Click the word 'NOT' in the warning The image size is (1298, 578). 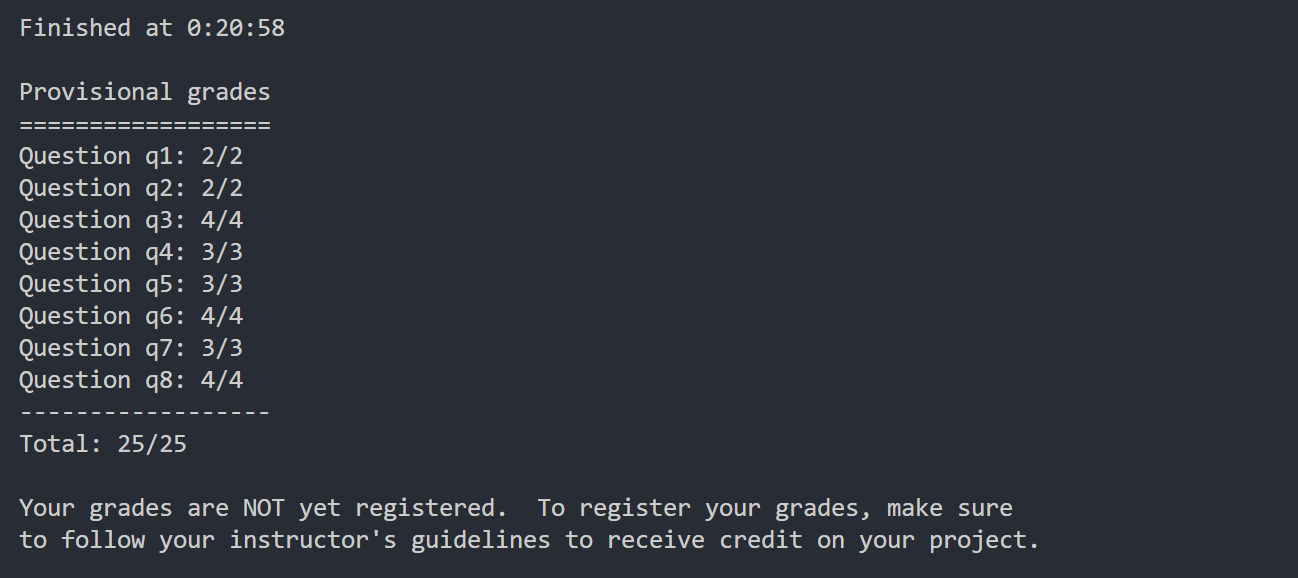[264, 508]
